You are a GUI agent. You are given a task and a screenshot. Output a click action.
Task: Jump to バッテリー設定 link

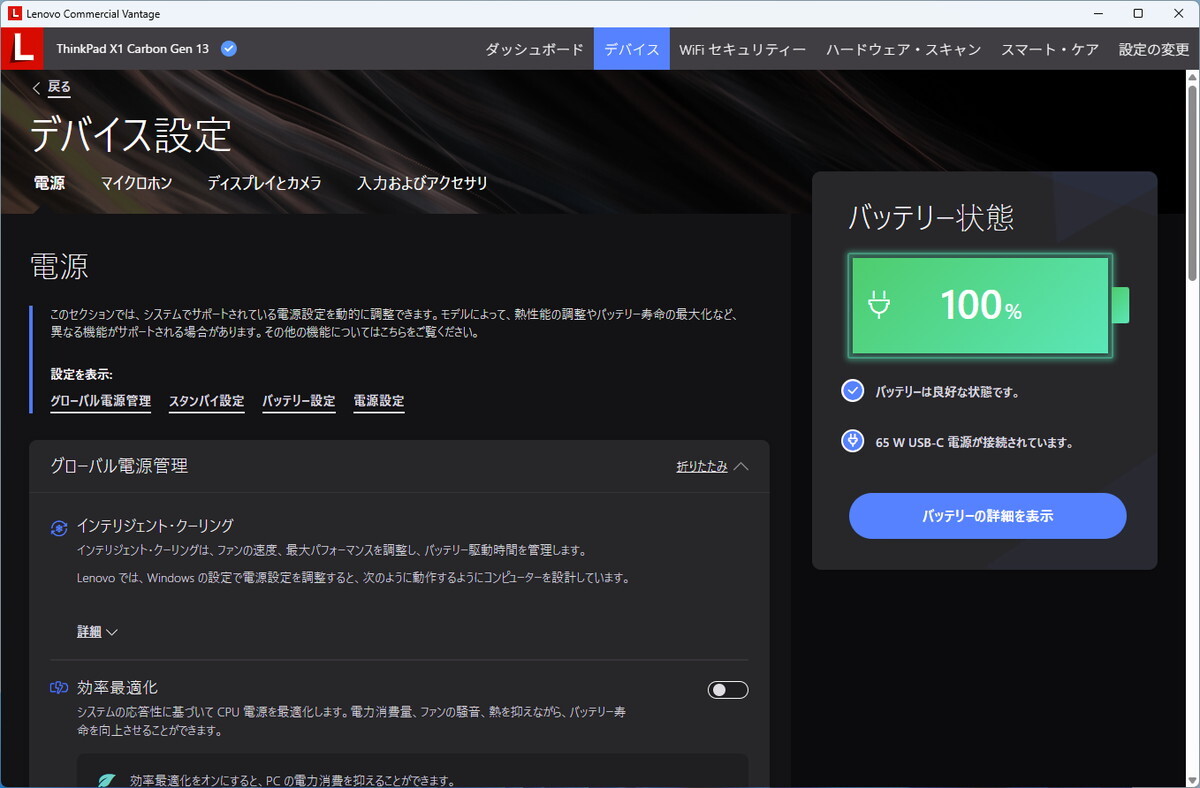pos(299,401)
